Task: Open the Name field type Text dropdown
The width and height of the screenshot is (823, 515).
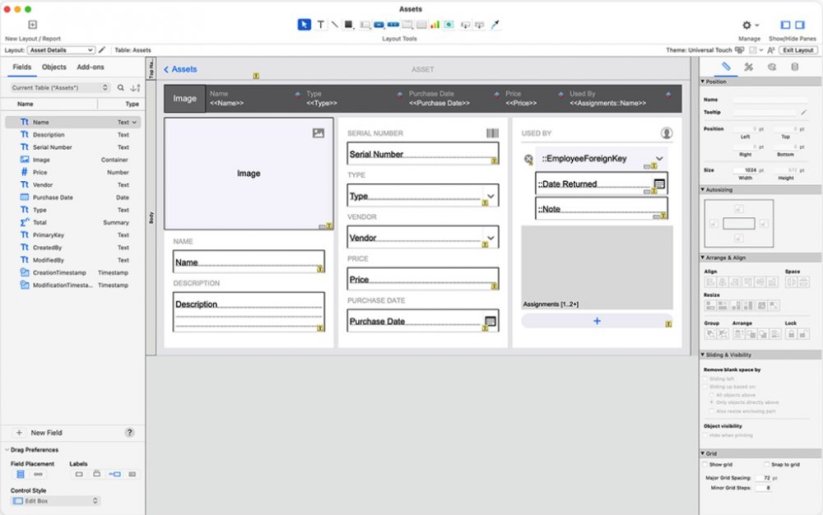Action: coord(127,122)
